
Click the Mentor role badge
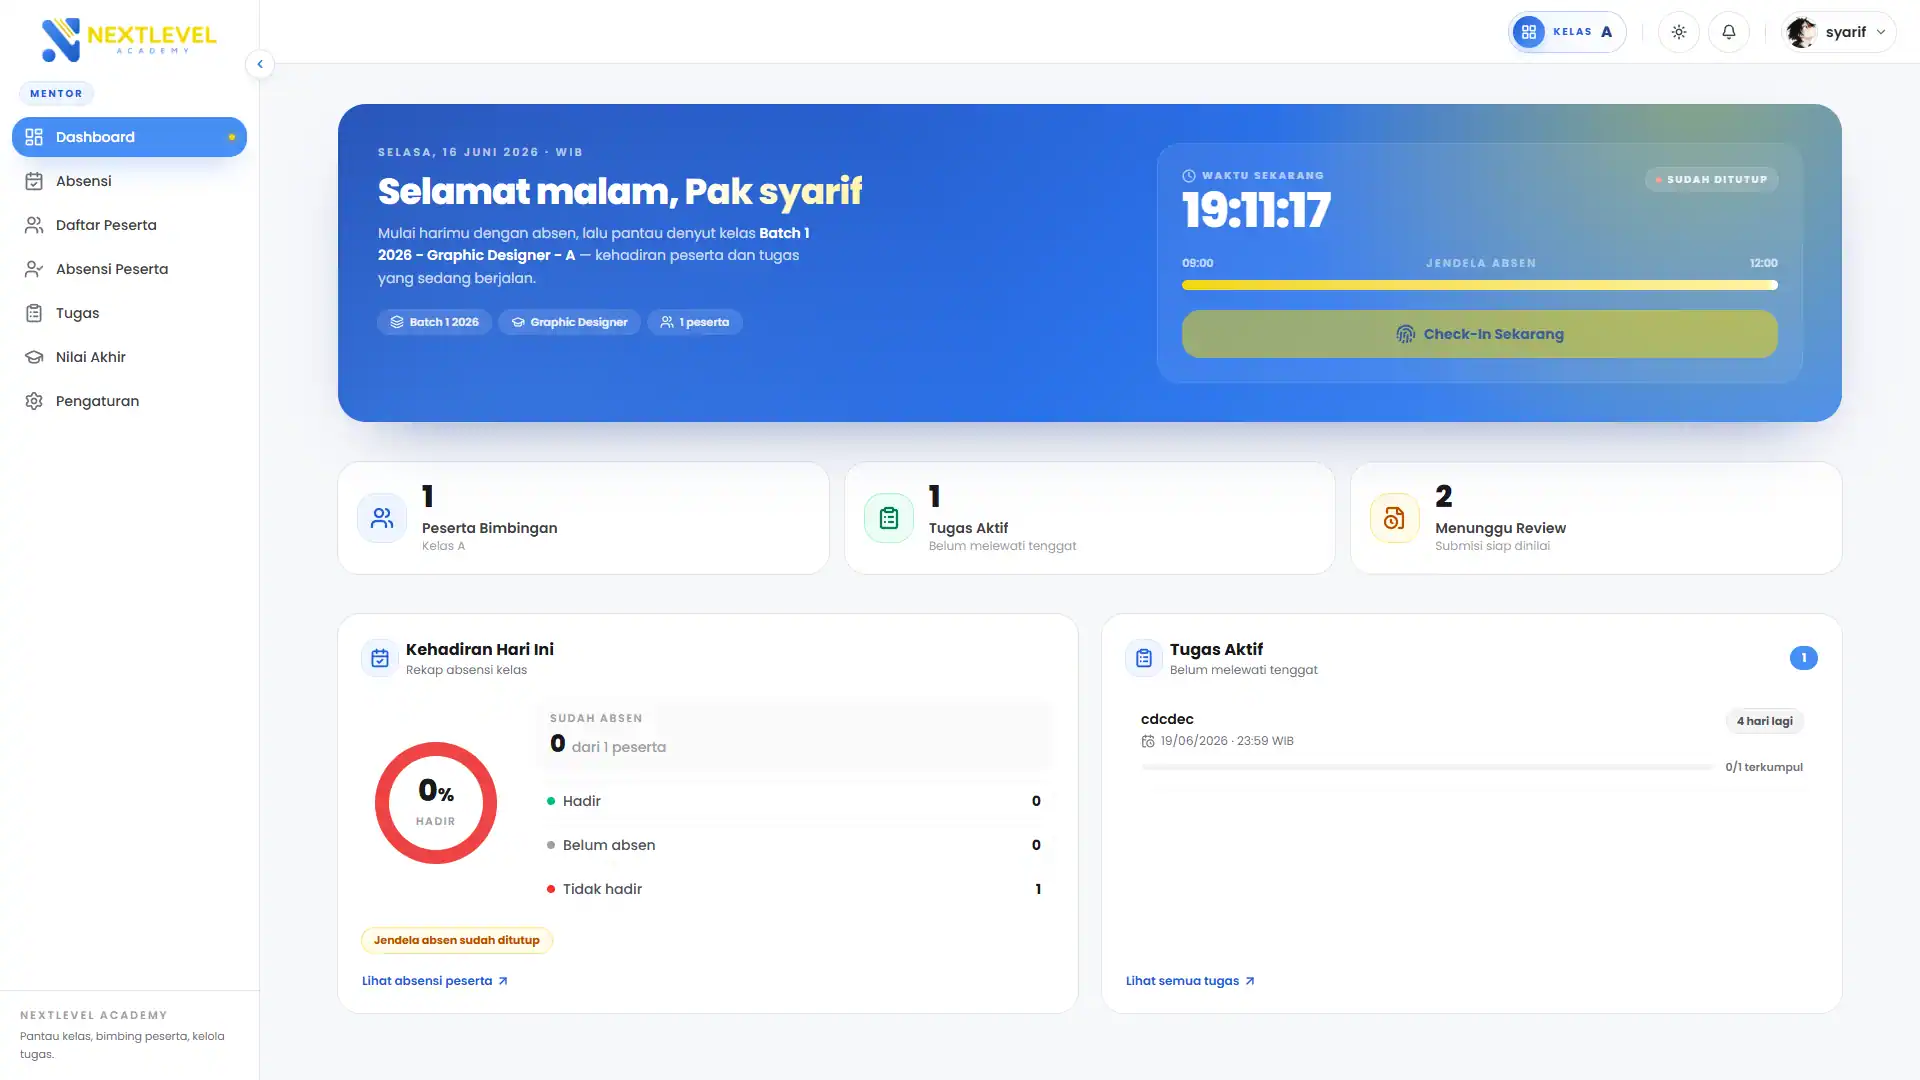(56, 93)
